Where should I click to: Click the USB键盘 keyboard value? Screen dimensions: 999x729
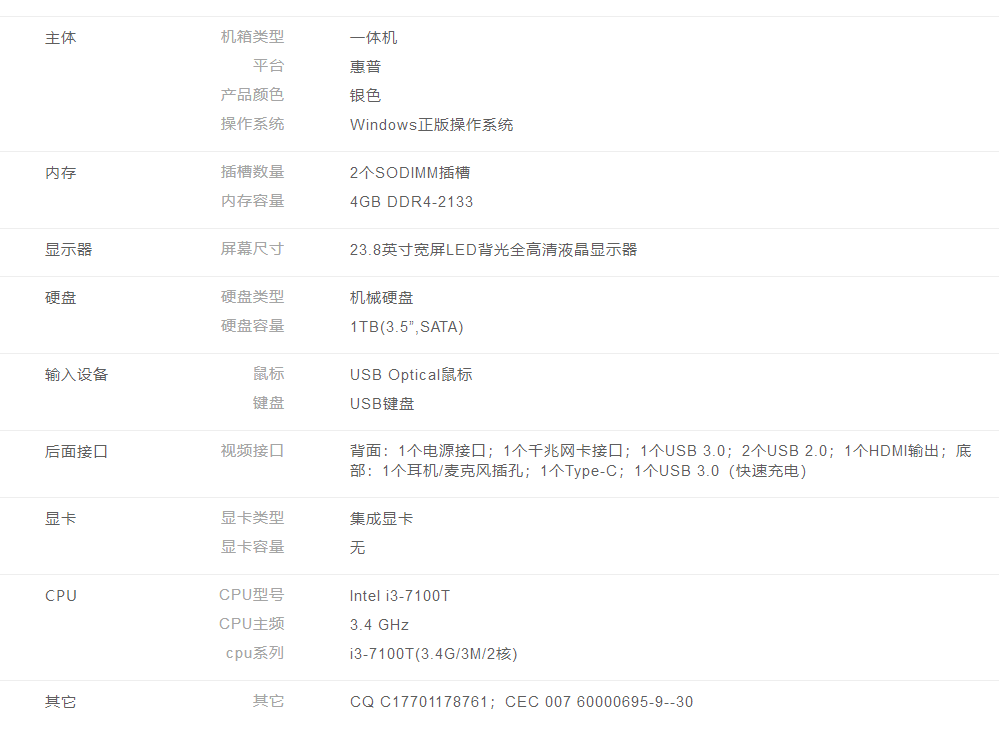click(382, 404)
